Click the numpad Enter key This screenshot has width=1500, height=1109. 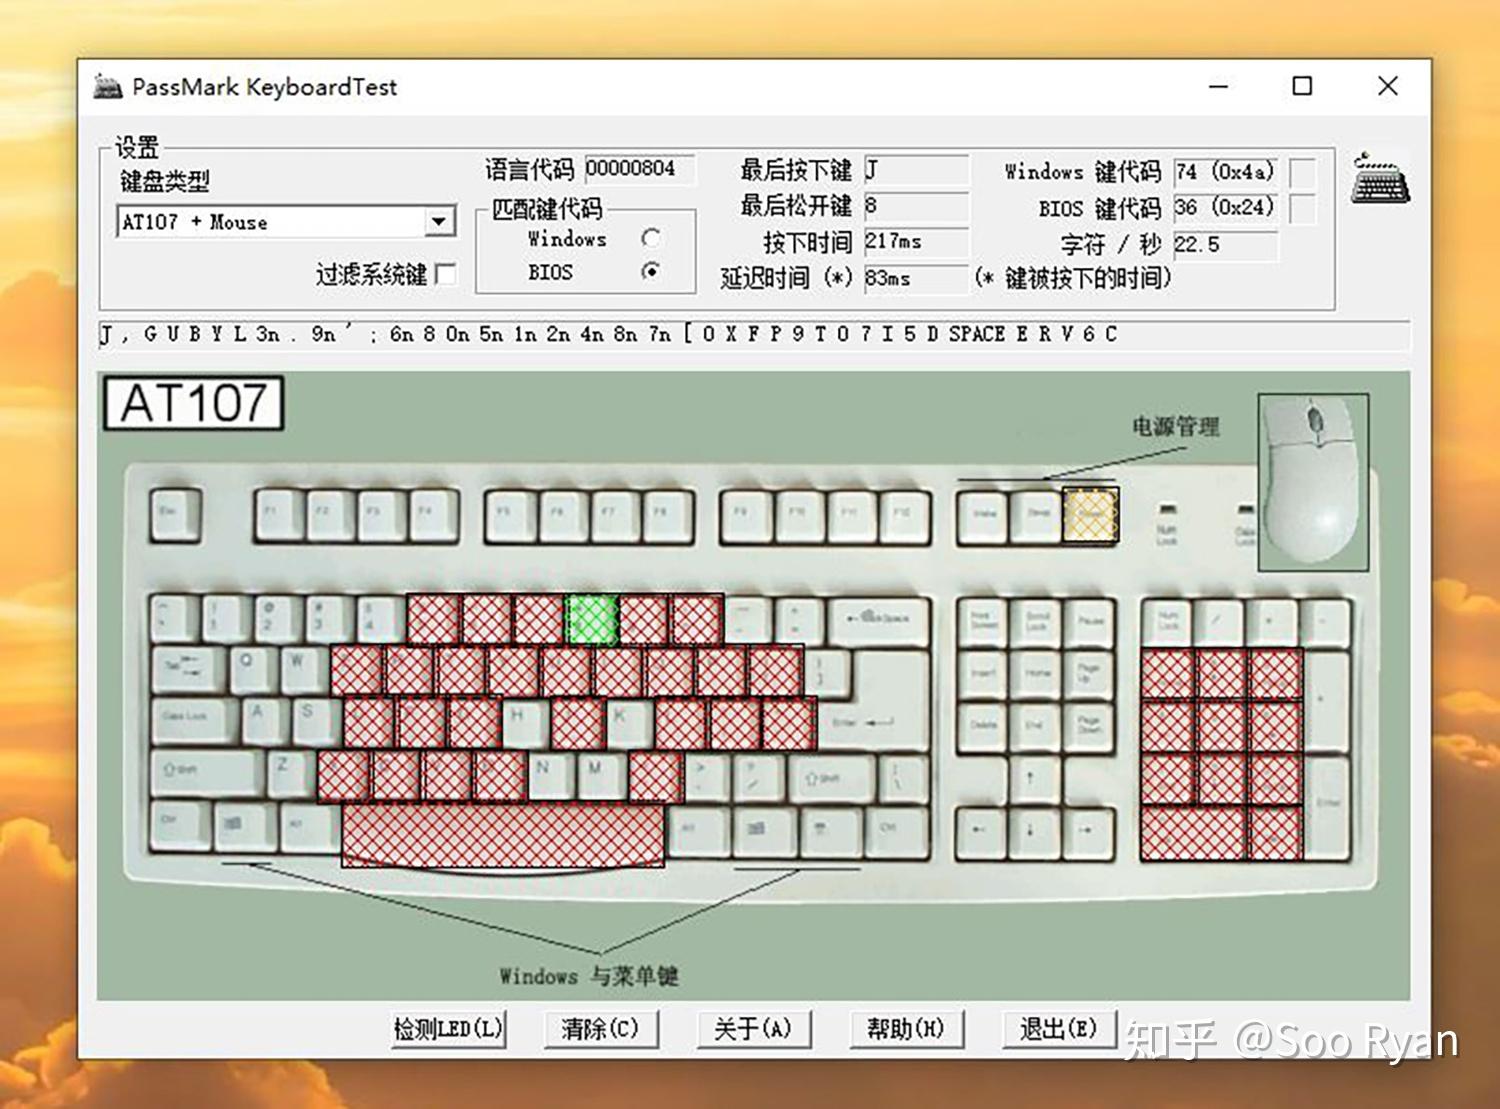click(1328, 806)
